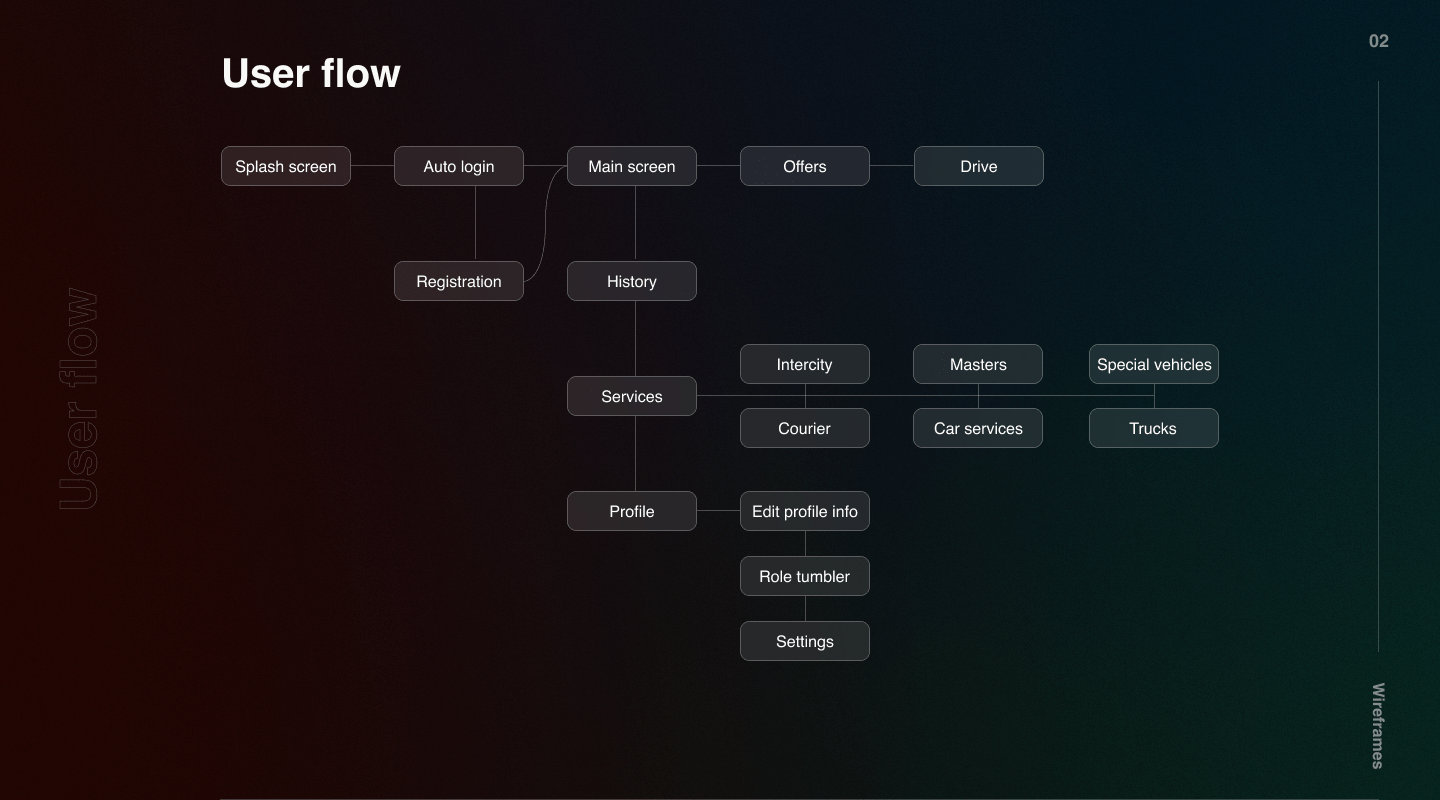The image size is (1440, 800).
Task: Select the Settings box
Action: pos(805,641)
